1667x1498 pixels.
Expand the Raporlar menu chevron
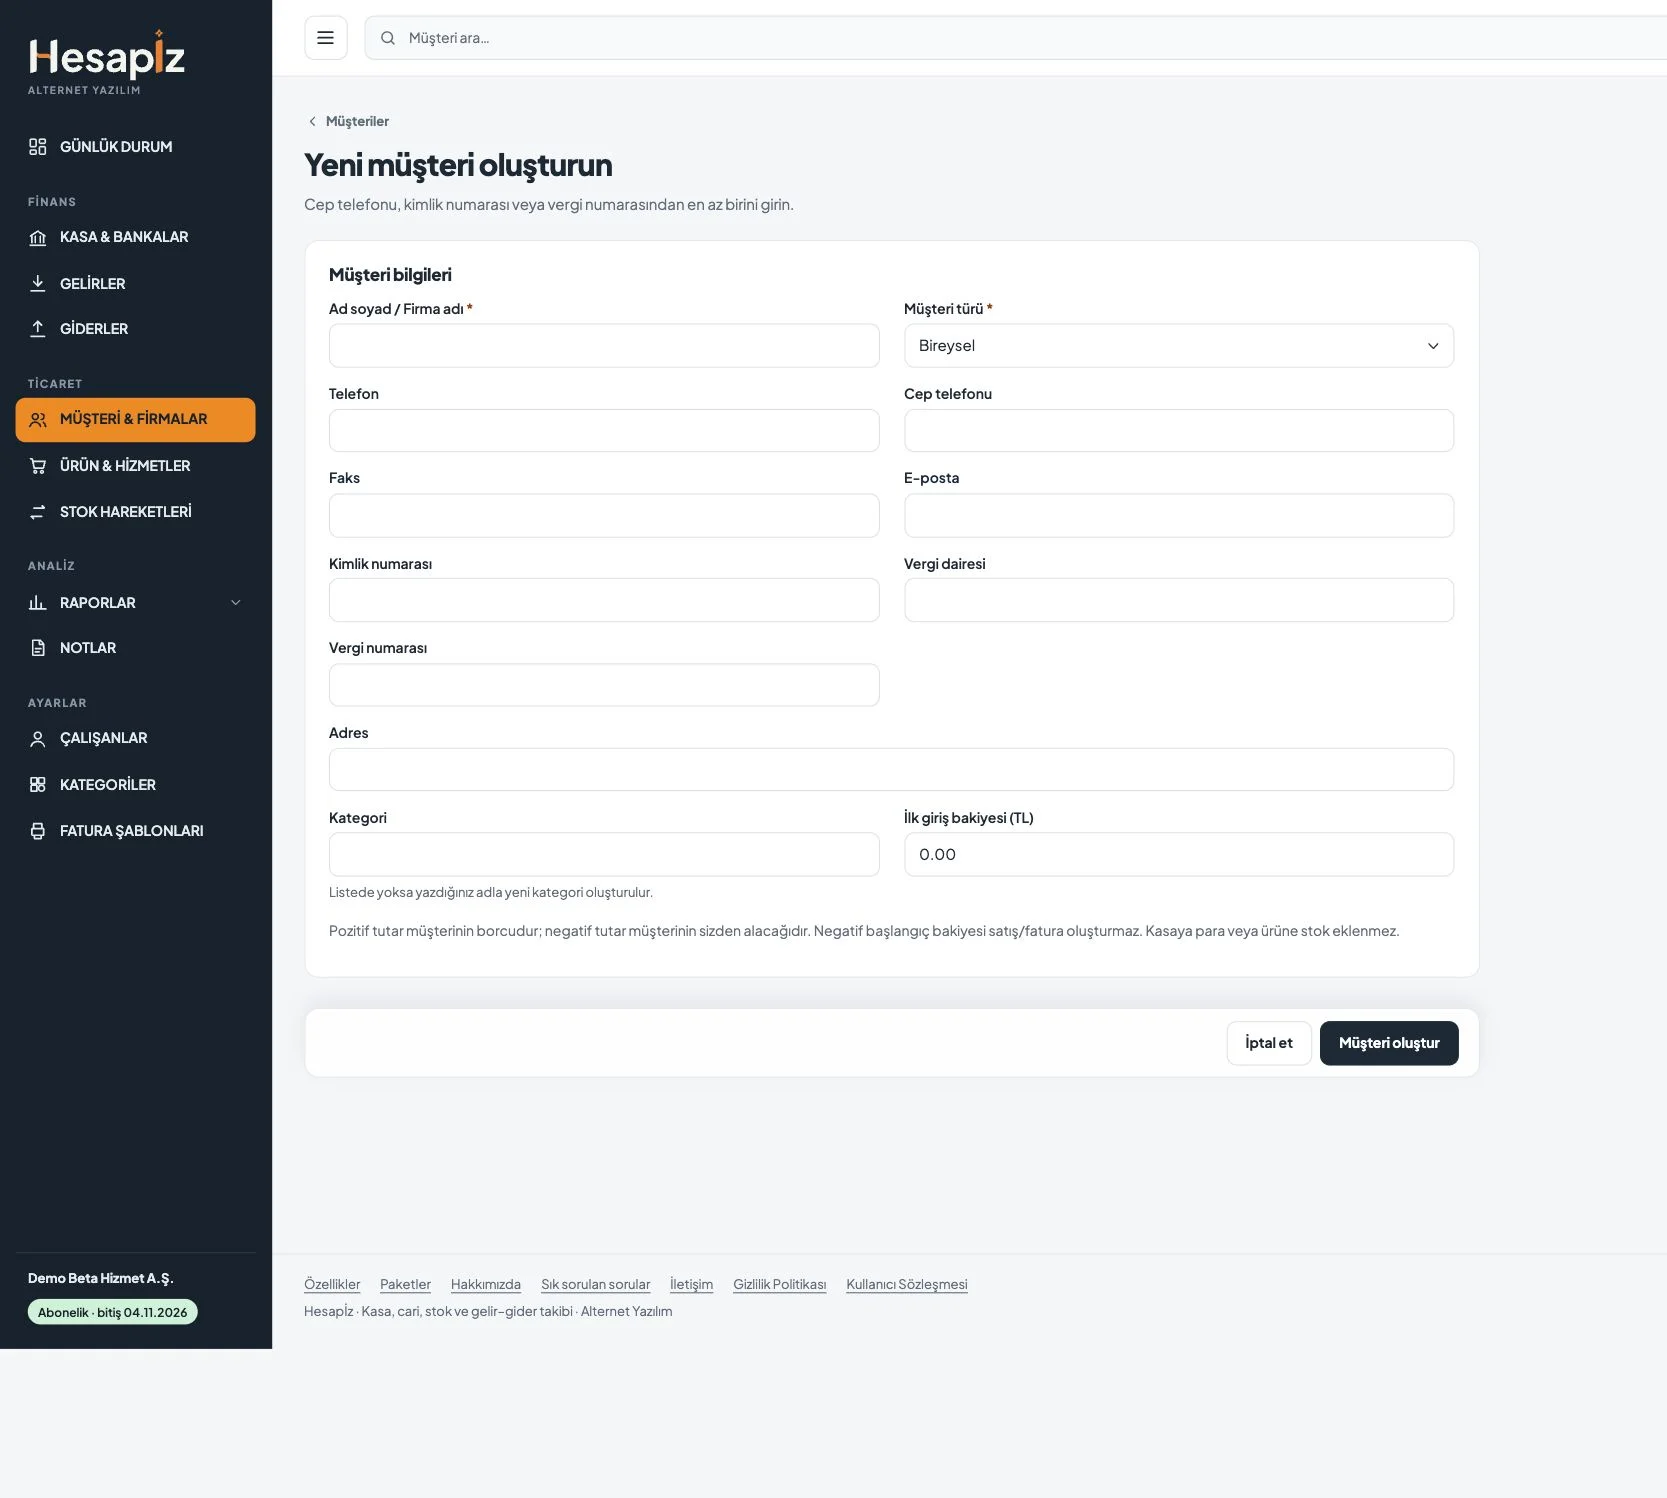coord(236,603)
